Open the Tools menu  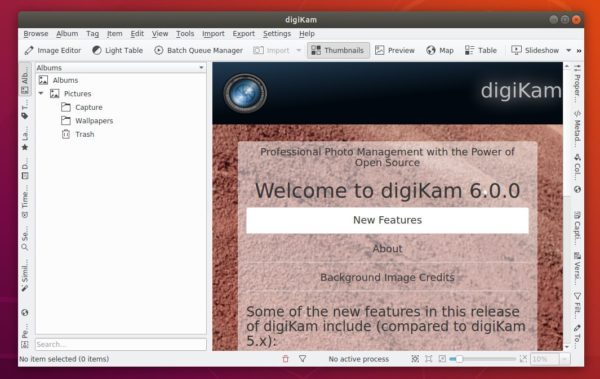tap(185, 34)
